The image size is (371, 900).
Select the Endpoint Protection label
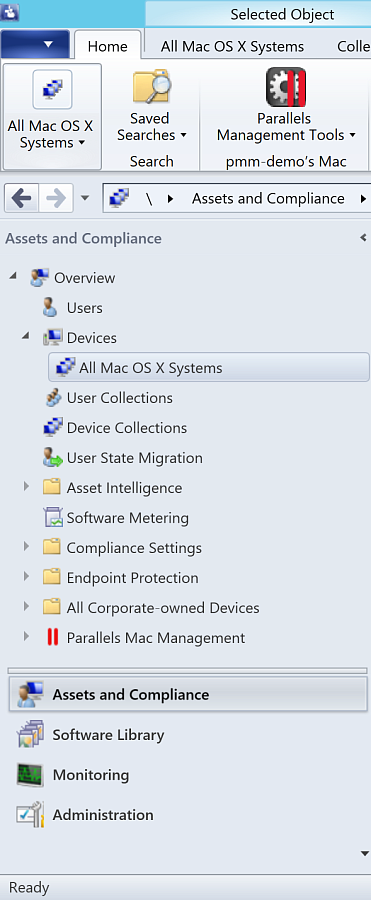coord(133,577)
